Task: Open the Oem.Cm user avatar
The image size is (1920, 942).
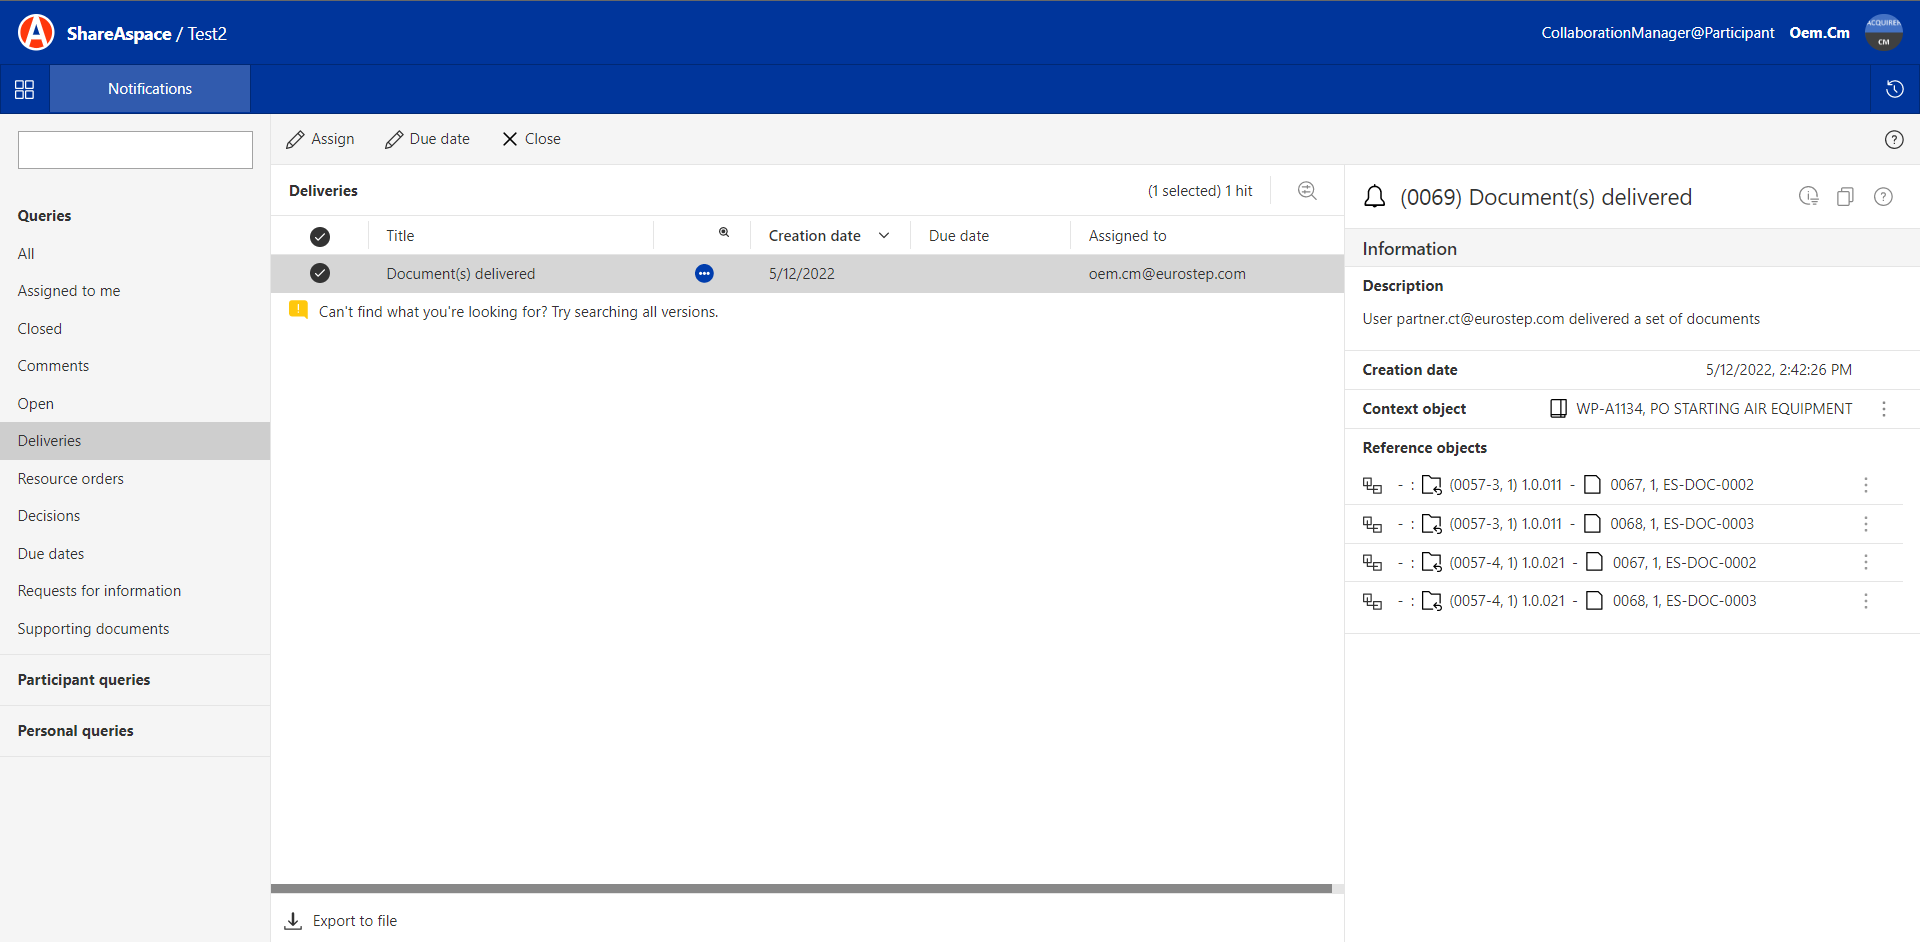Action: point(1883,33)
